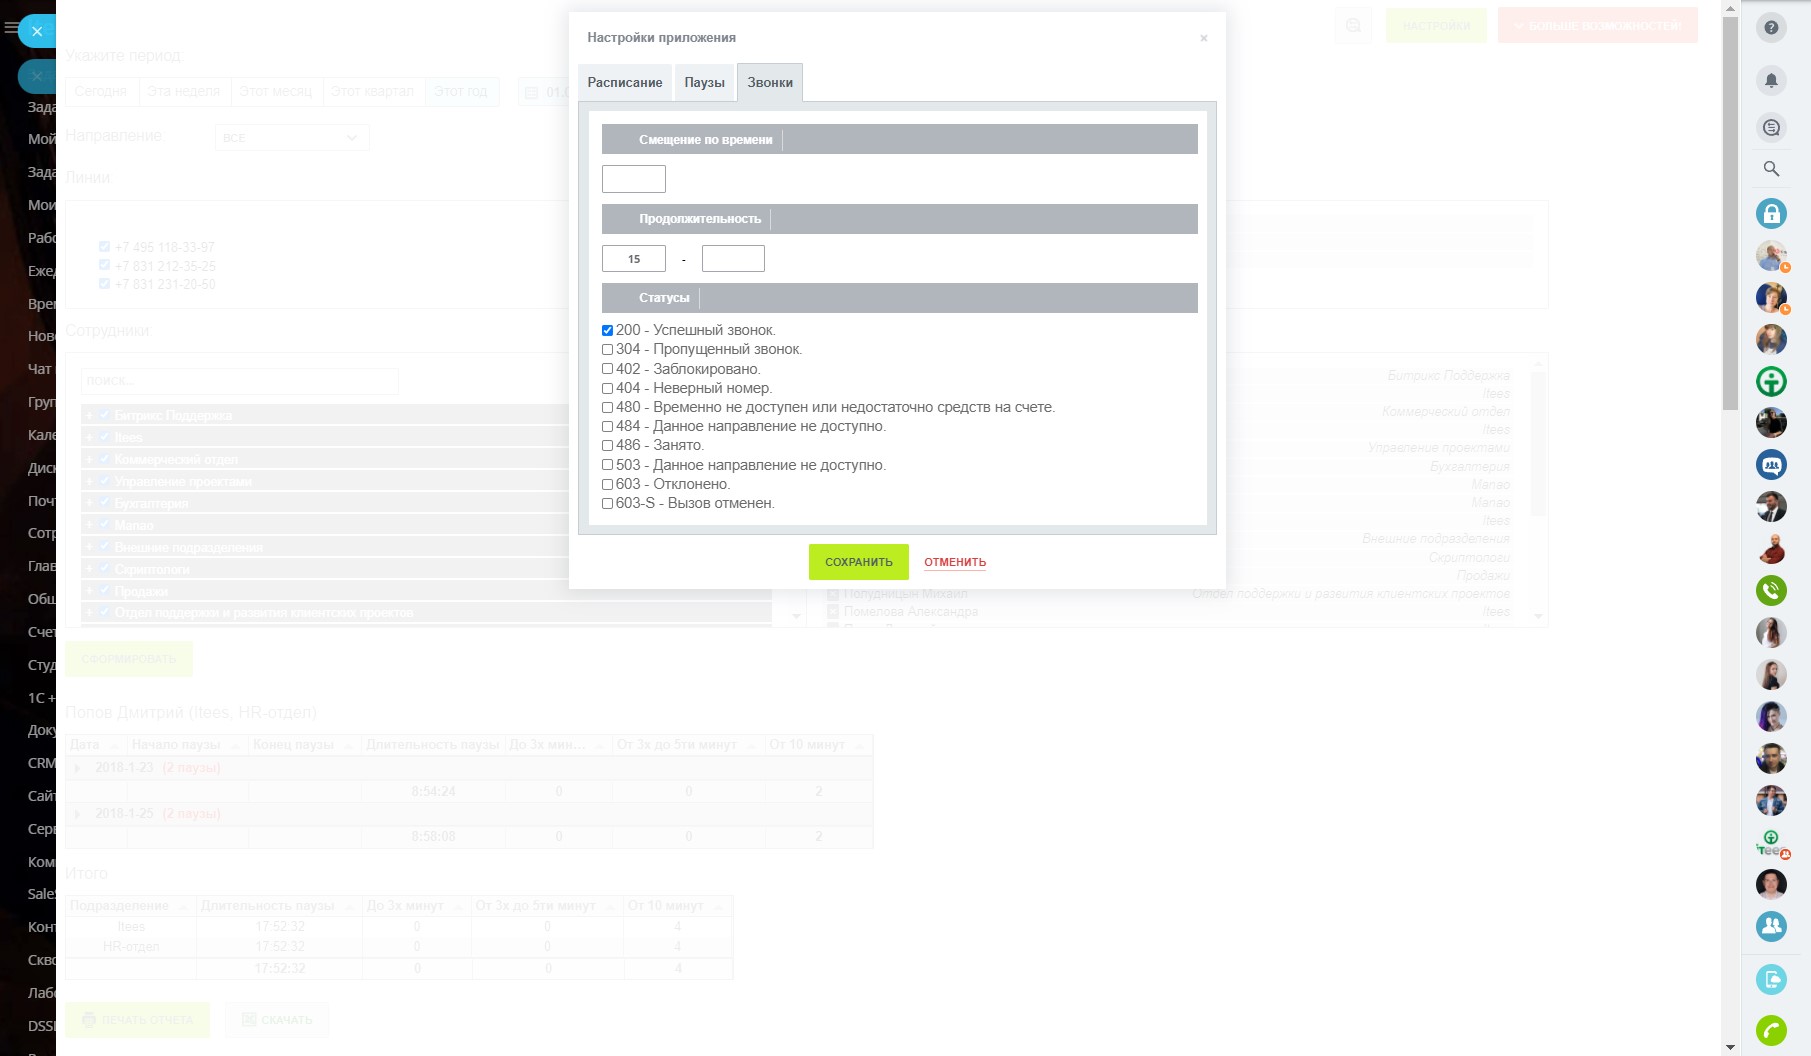Enable 603-S - Вызов отменен checkbox
1811x1056 pixels.
tap(607, 504)
